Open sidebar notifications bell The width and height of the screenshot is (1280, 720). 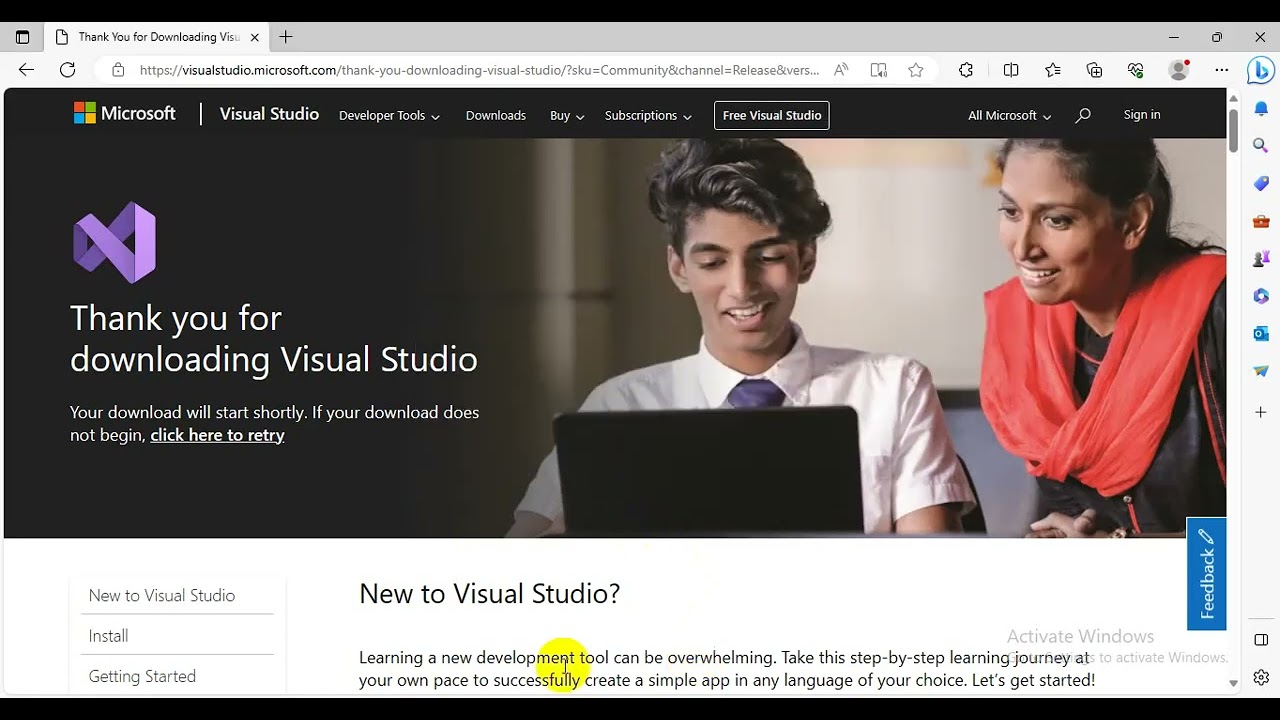click(x=1261, y=108)
